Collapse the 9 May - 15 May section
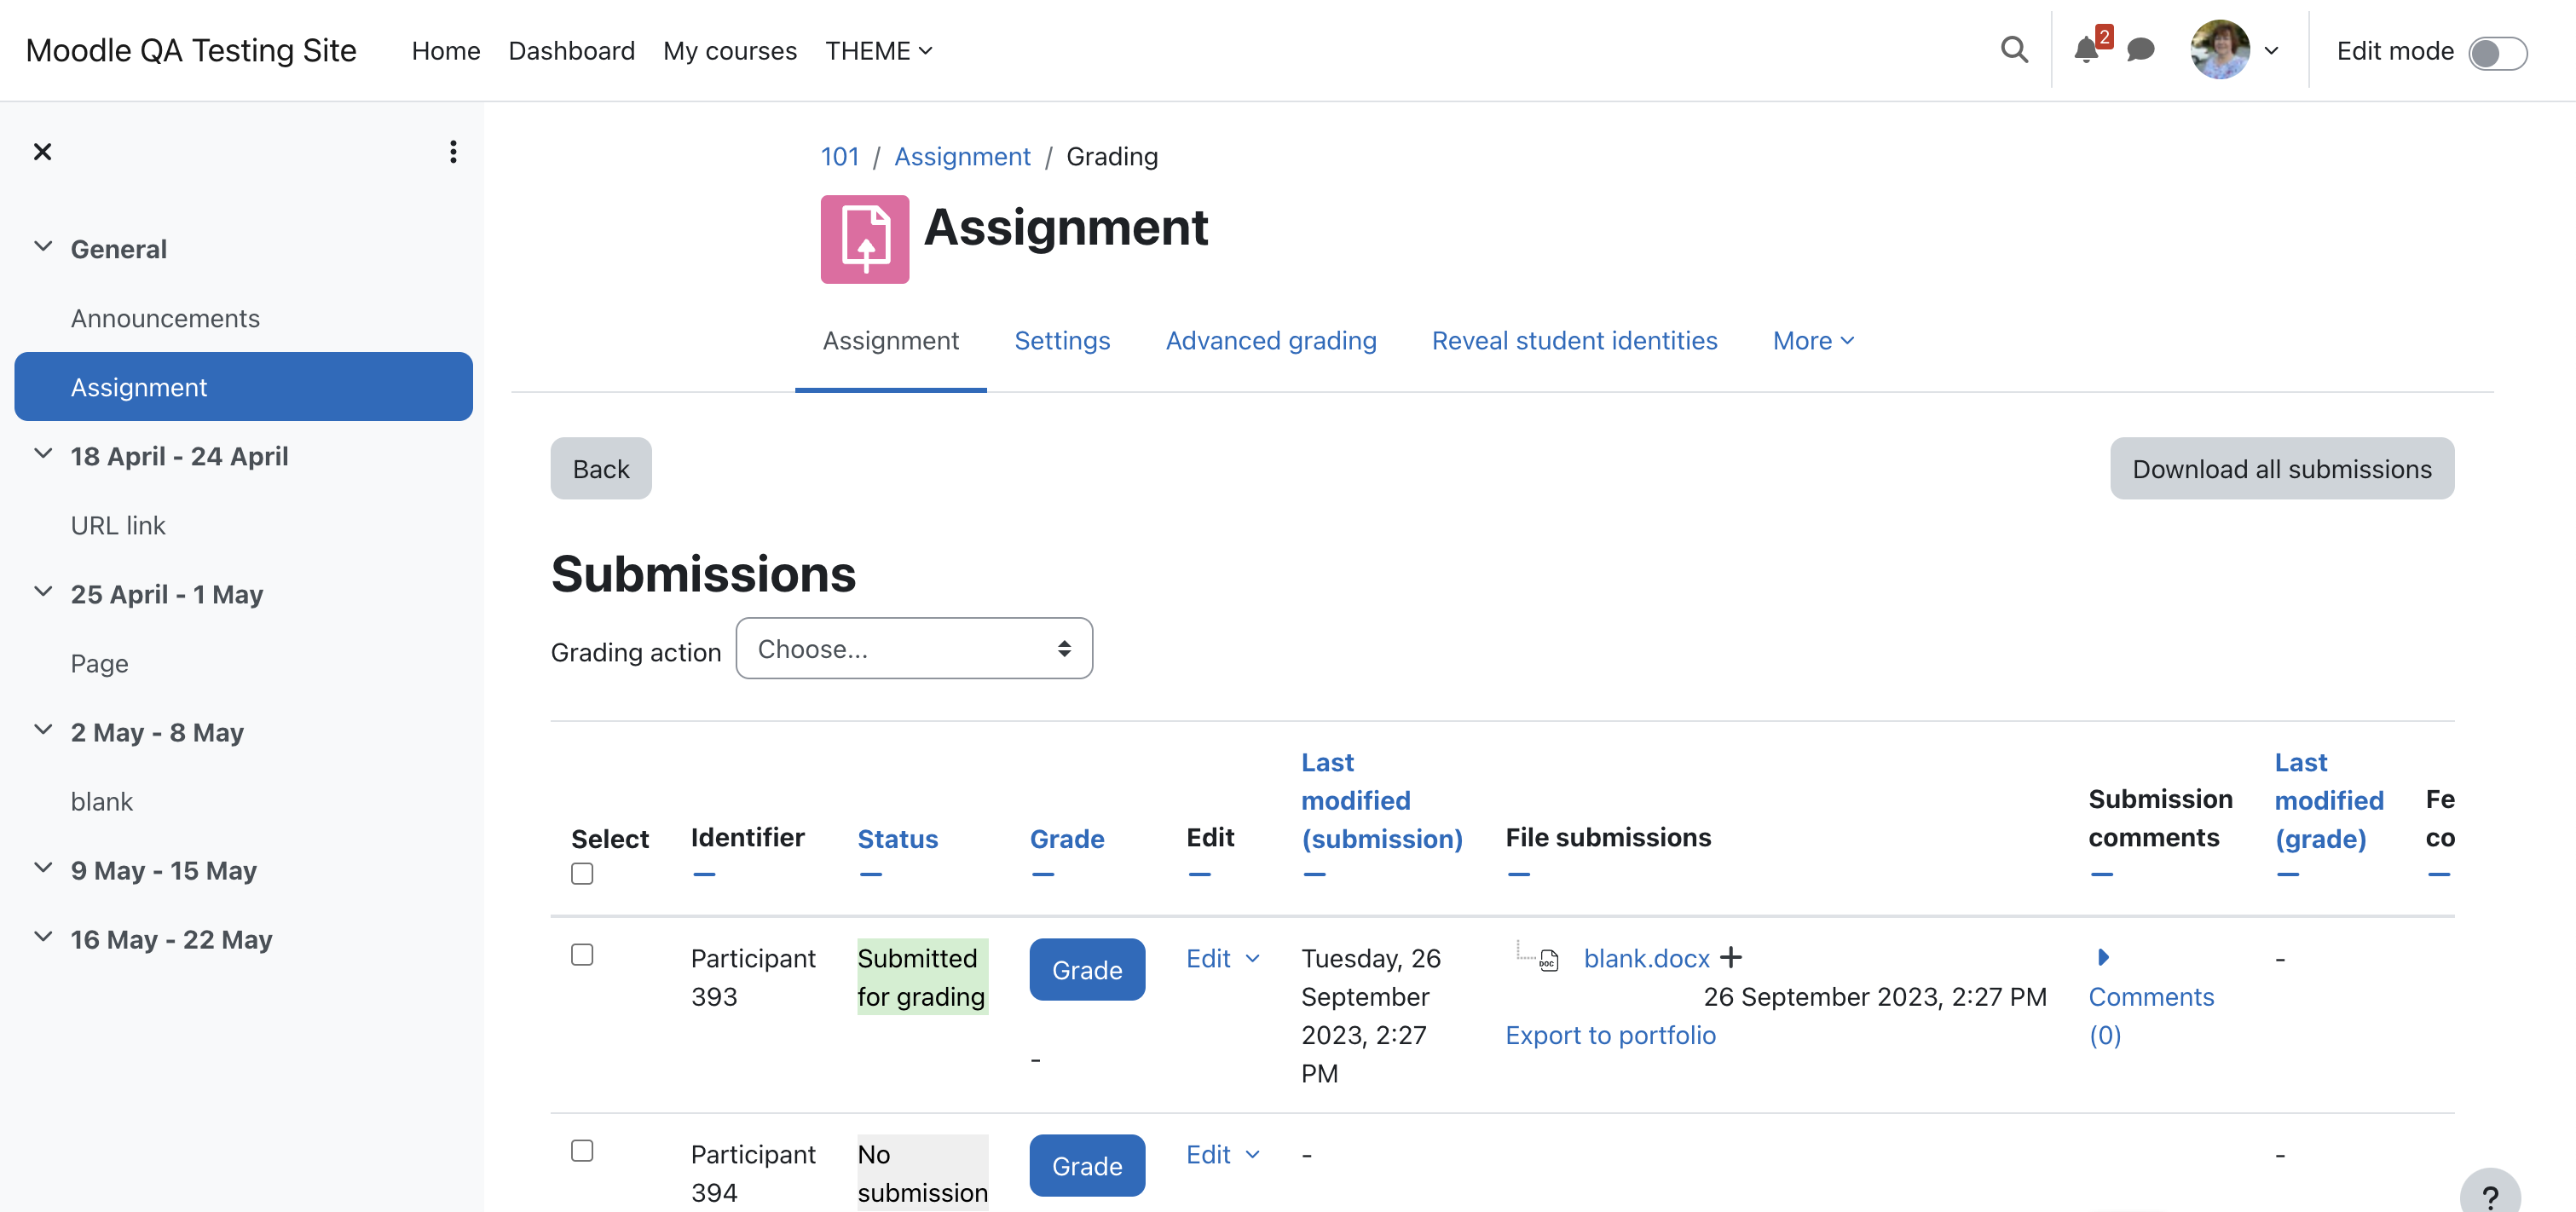Image resolution: width=2576 pixels, height=1212 pixels. click(x=43, y=868)
